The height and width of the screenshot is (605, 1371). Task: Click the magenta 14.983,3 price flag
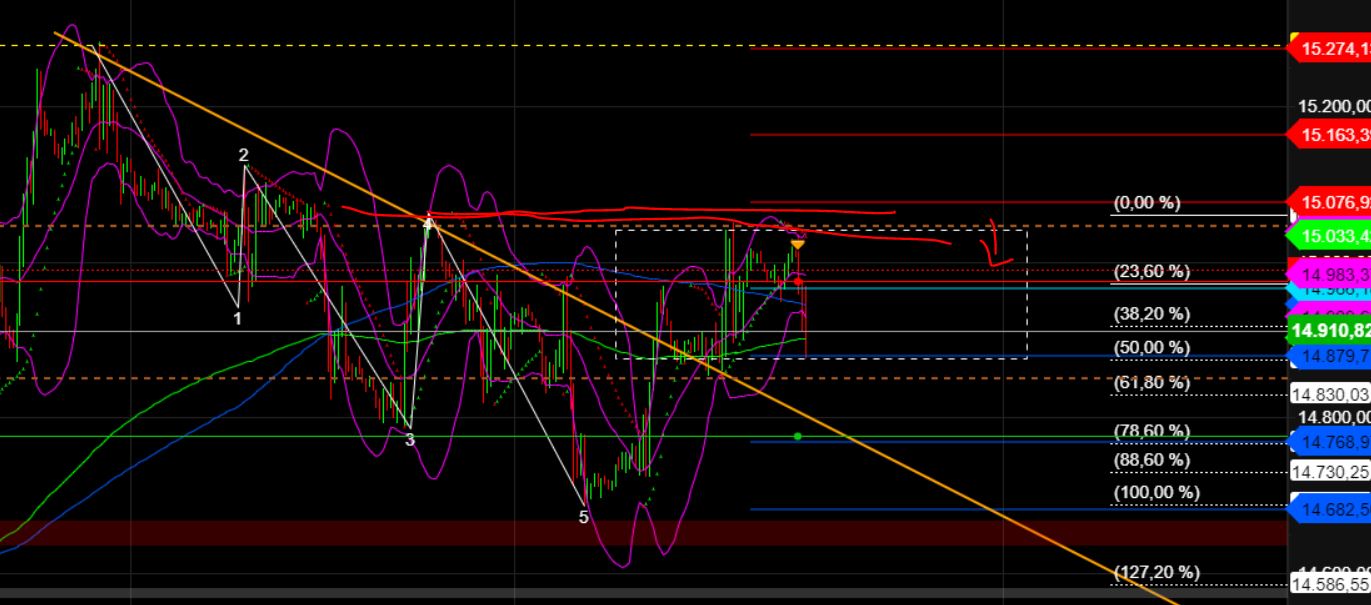[x=1330, y=273]
